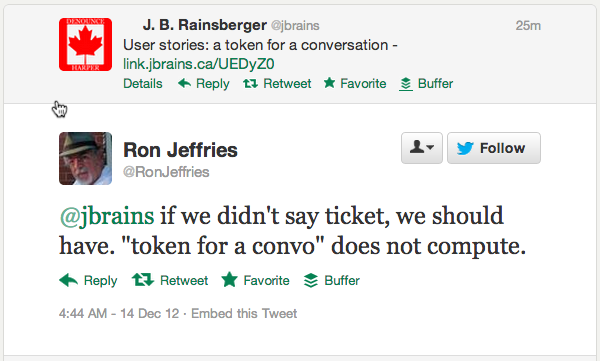Click the Reply arrow icon under Rainsberger's tweet
The height and width of the screenshot is (361, 600).
pos(184,83)
